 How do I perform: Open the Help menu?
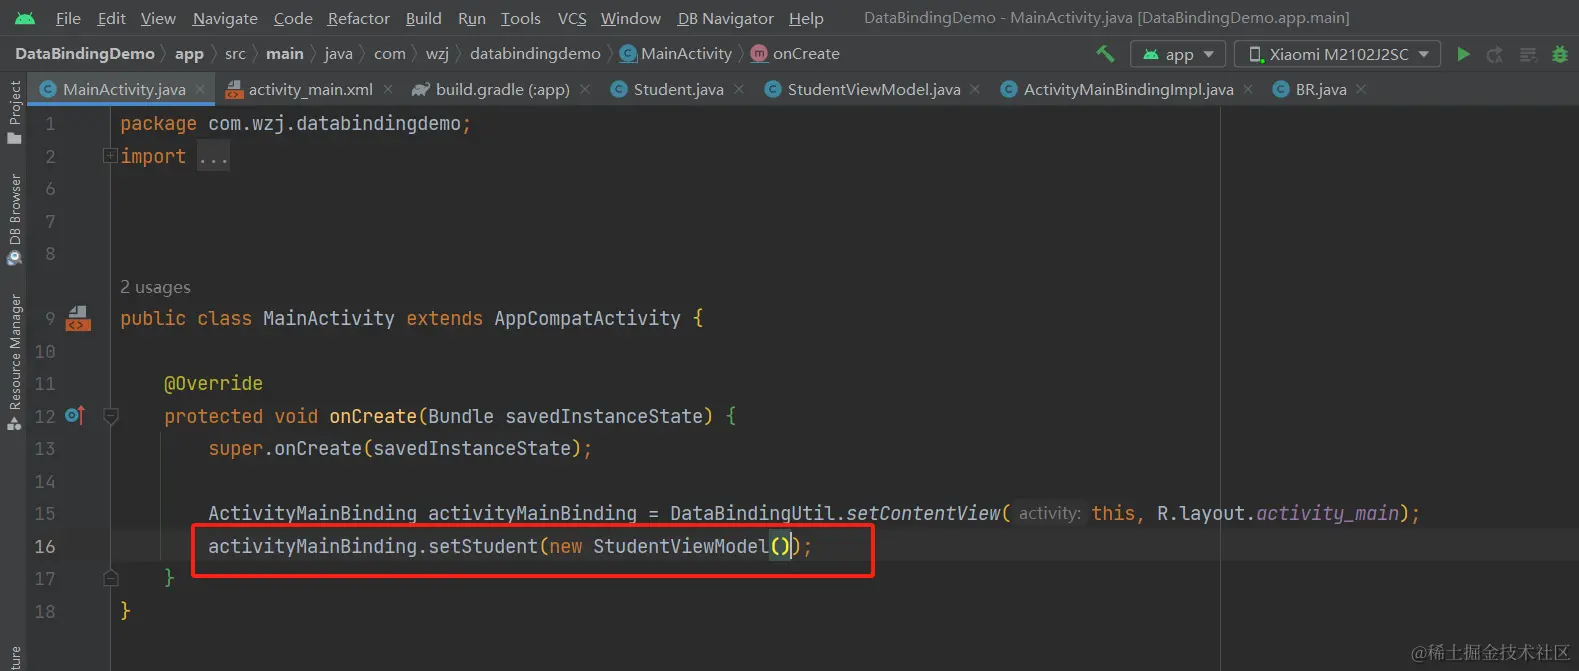(x=806, y=18)
